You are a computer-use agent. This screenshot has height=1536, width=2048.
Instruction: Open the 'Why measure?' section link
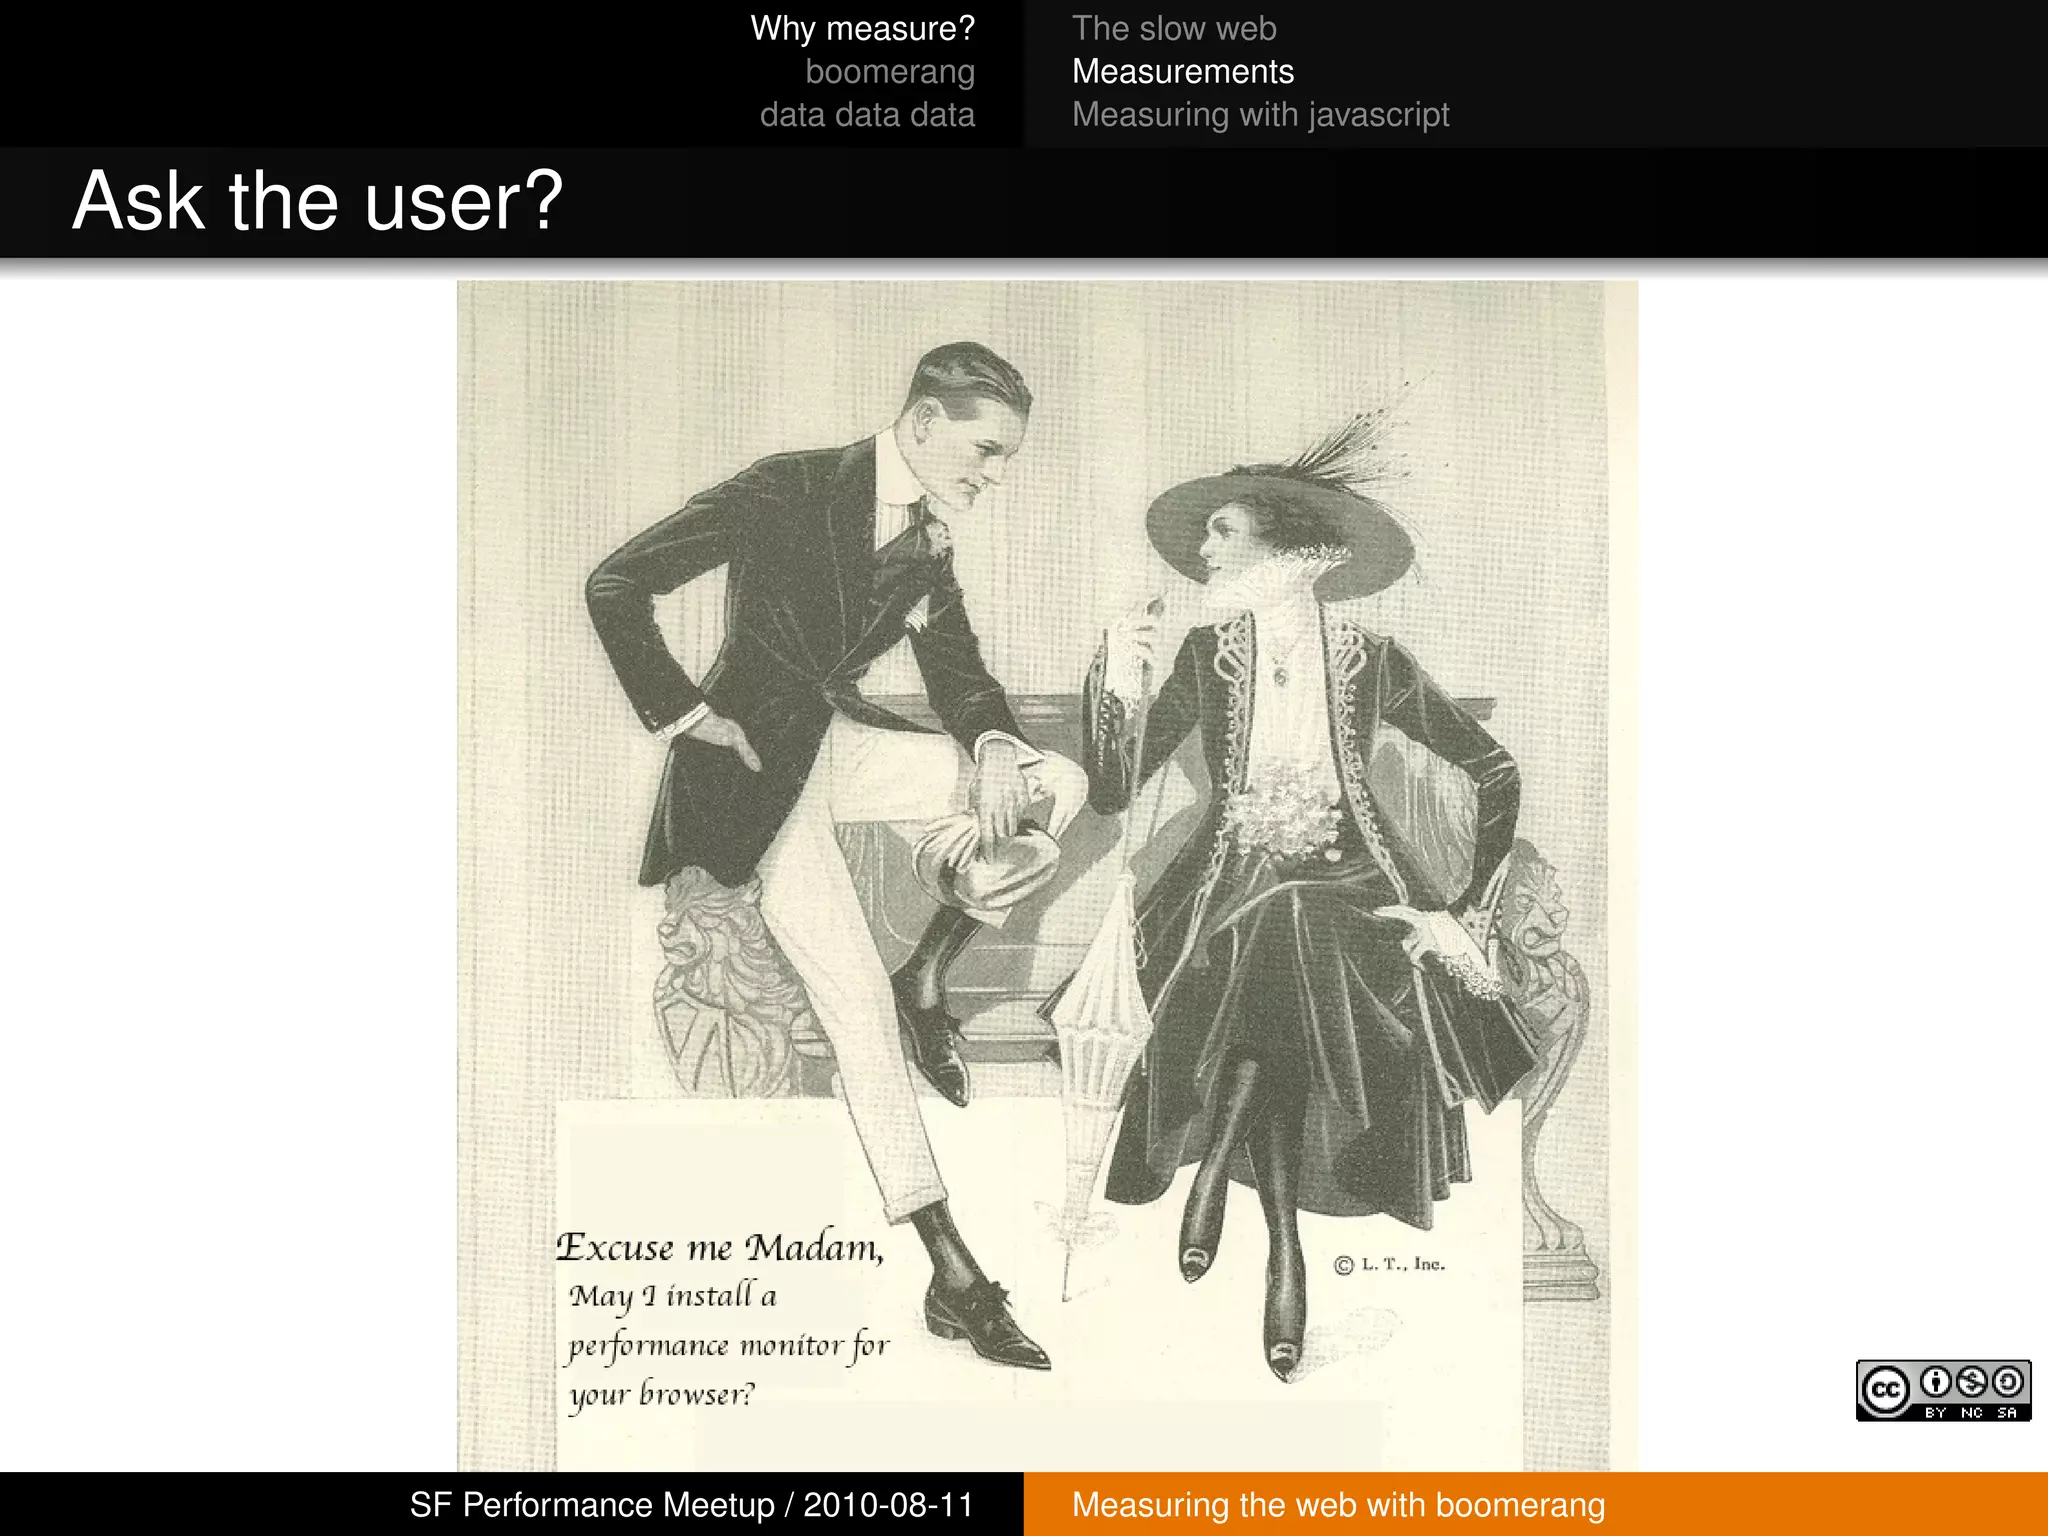862,28
